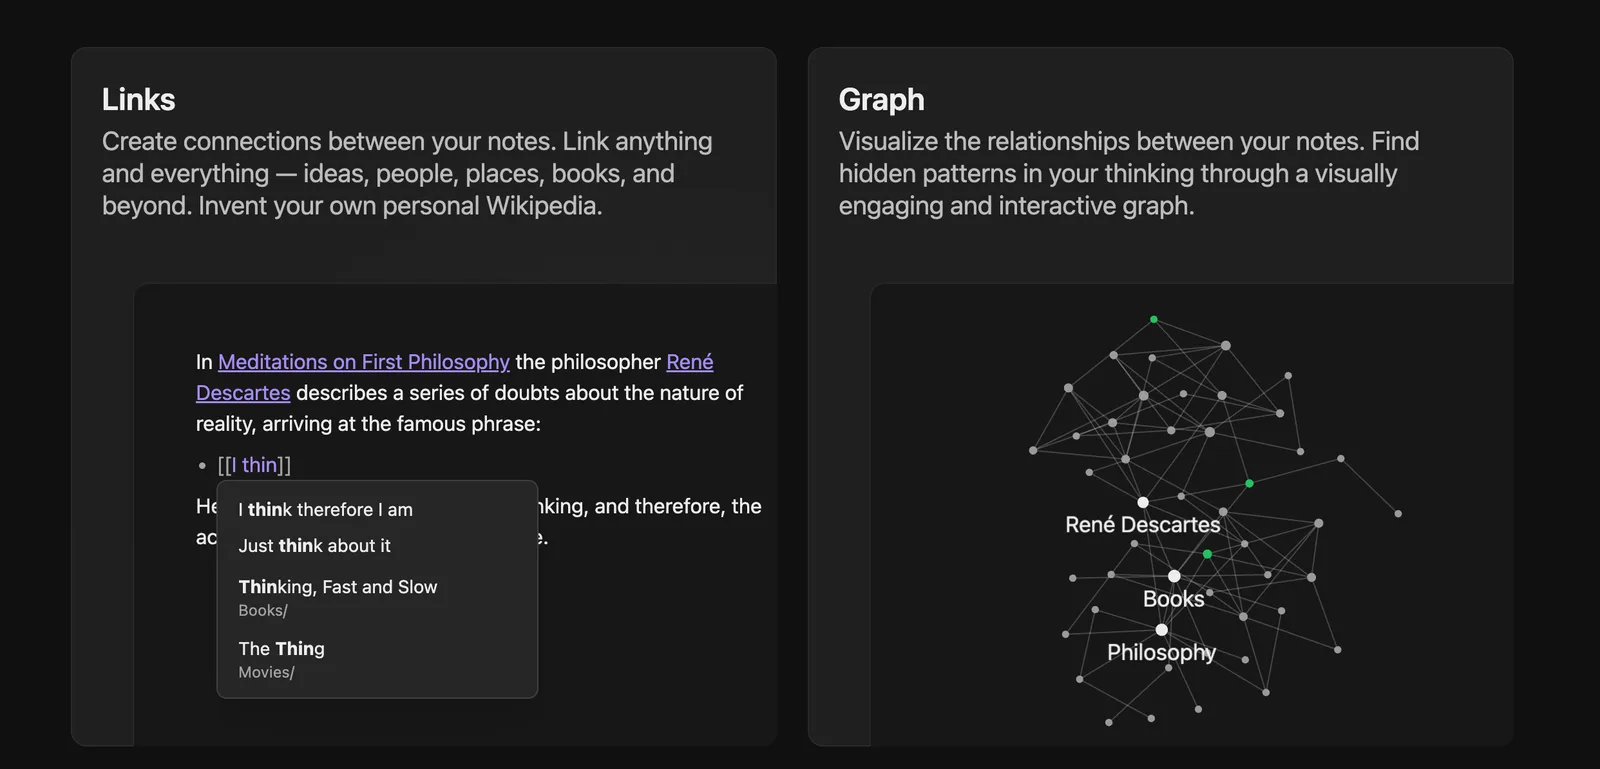1600x769 pixels.
Task: Pick 'Thinking, Fast and Slow' in Books
Action: tap(377, 598)
